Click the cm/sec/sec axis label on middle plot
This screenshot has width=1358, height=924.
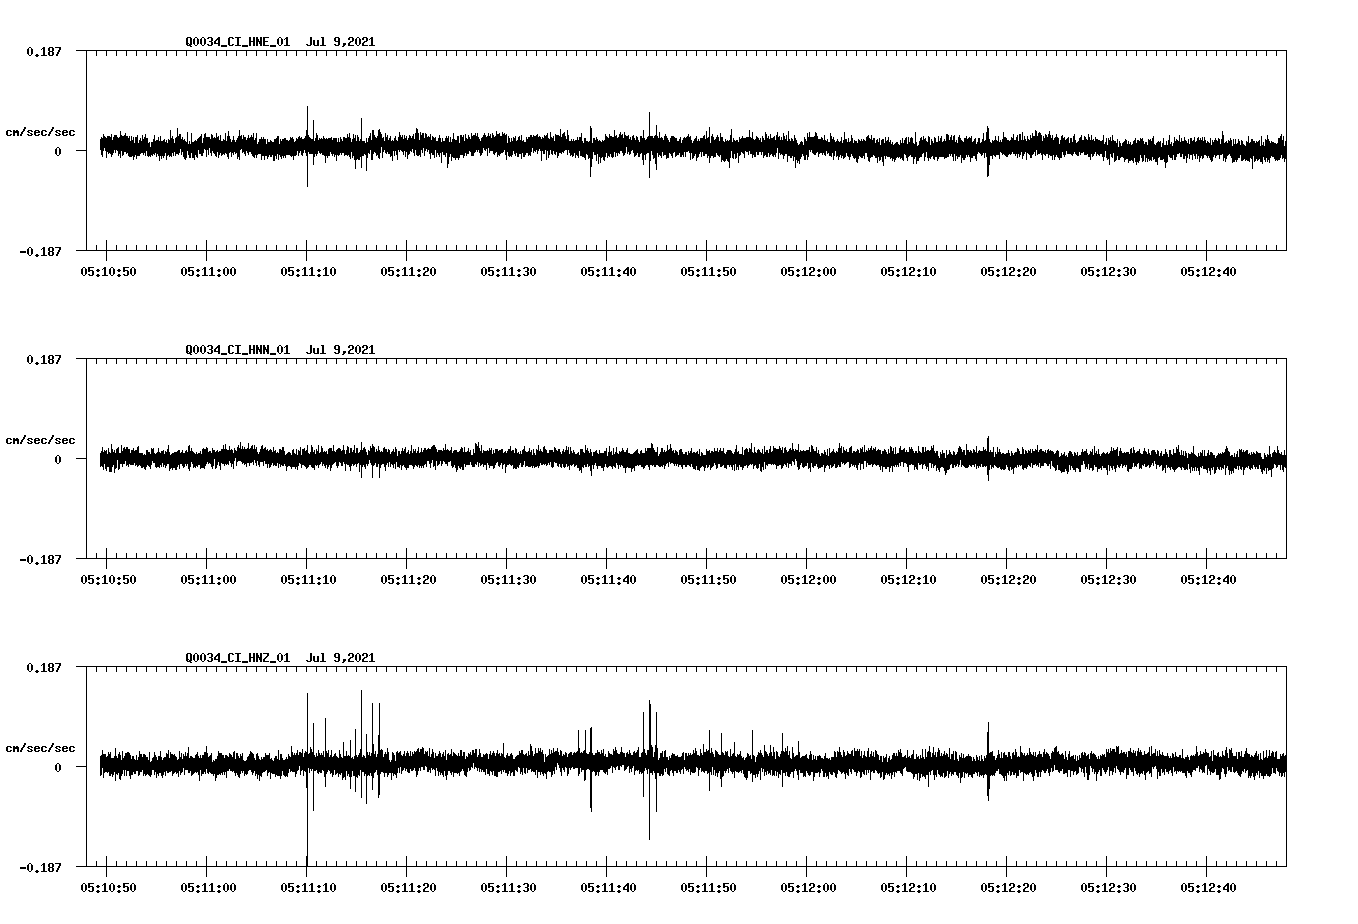click(40, 439)
